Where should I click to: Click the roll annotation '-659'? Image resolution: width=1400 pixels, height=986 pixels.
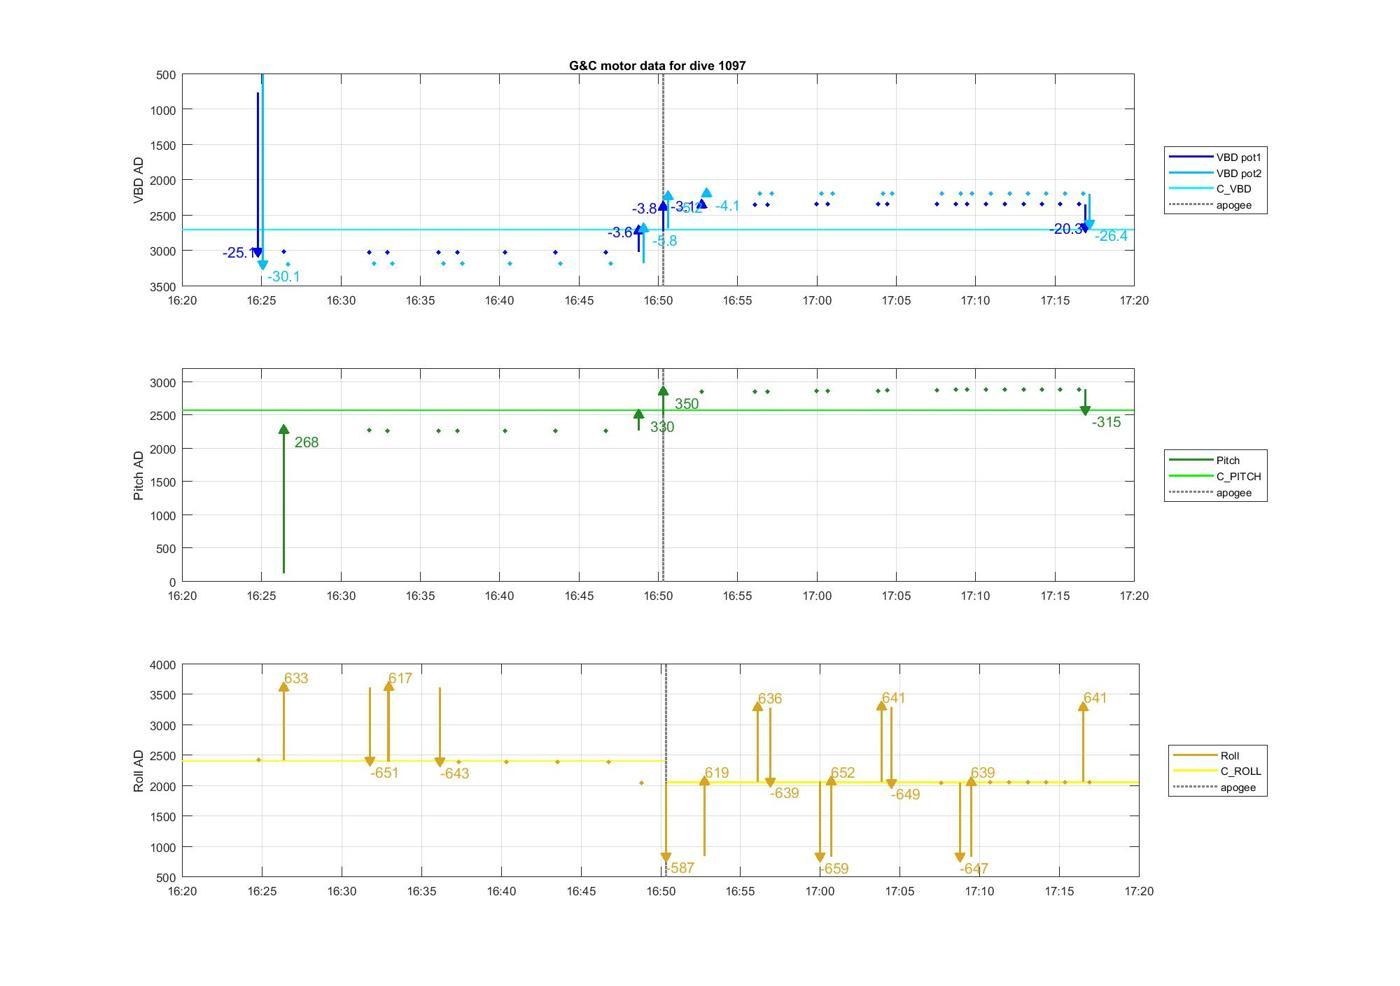tap(834, 869)
